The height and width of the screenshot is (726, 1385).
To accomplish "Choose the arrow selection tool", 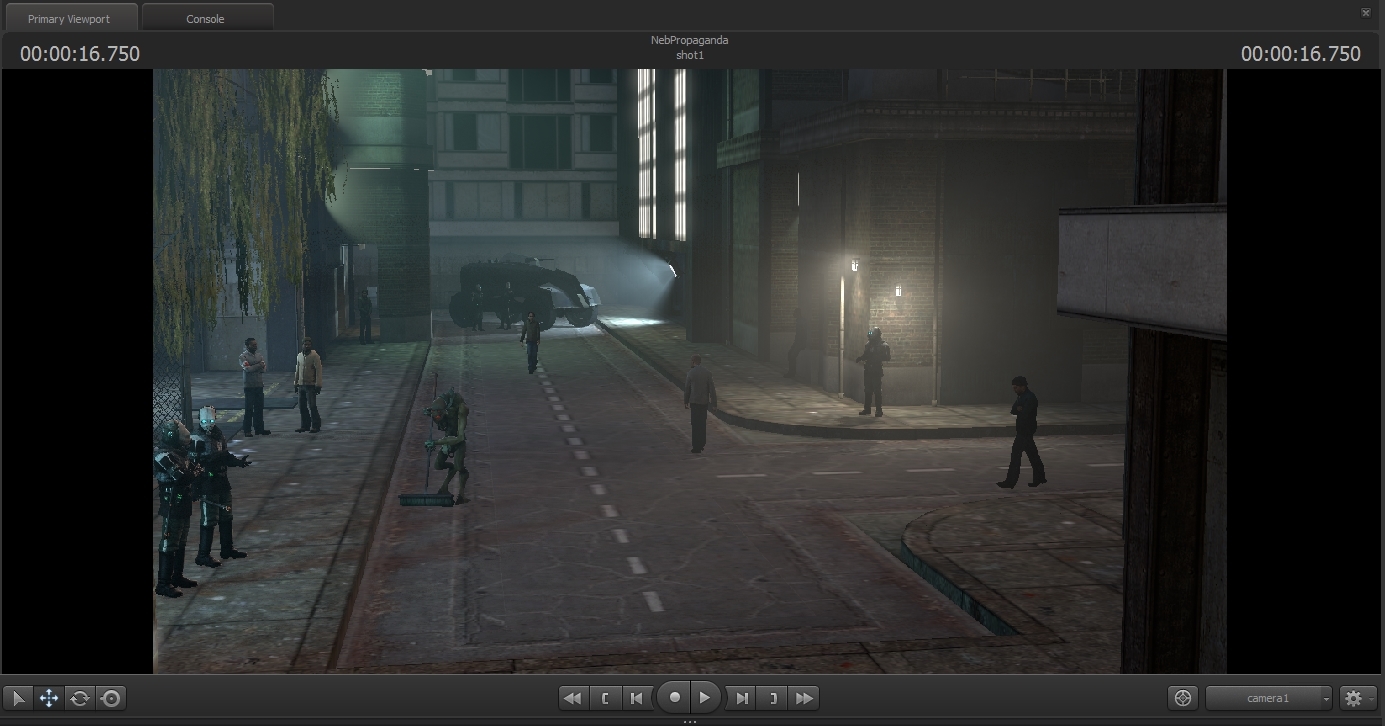I will [x=19, y=698].
